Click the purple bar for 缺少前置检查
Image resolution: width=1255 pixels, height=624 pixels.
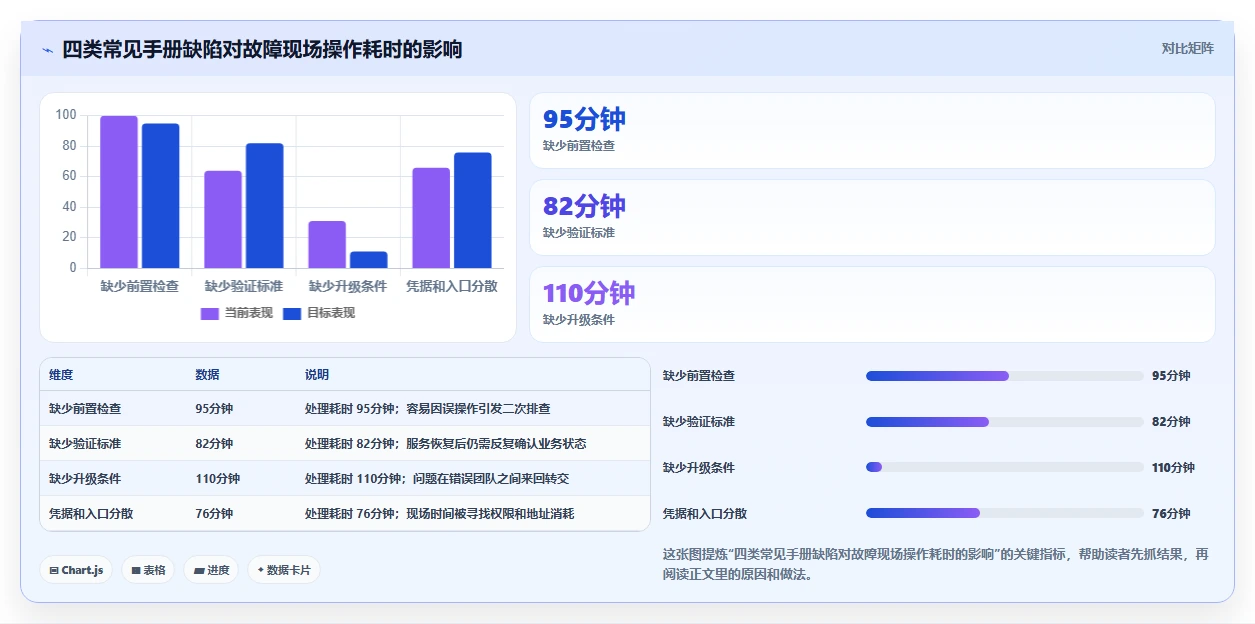pyautogui.click(x=119, y=192)
